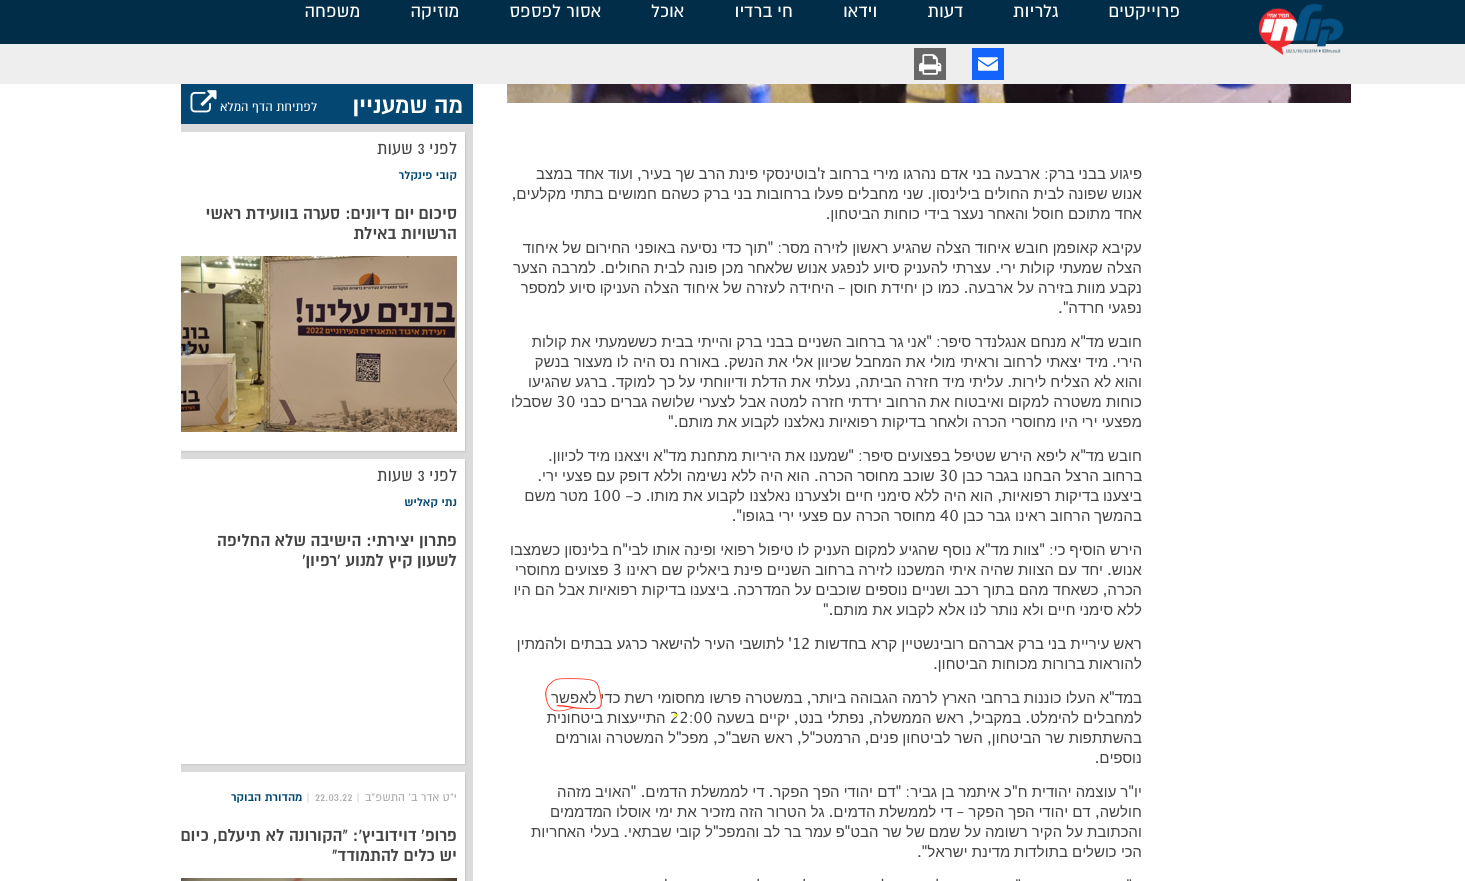Viewport: 1465px width, 881px height.
Task: Navigate to אסור לפספס
Action: tap(556, 12)
